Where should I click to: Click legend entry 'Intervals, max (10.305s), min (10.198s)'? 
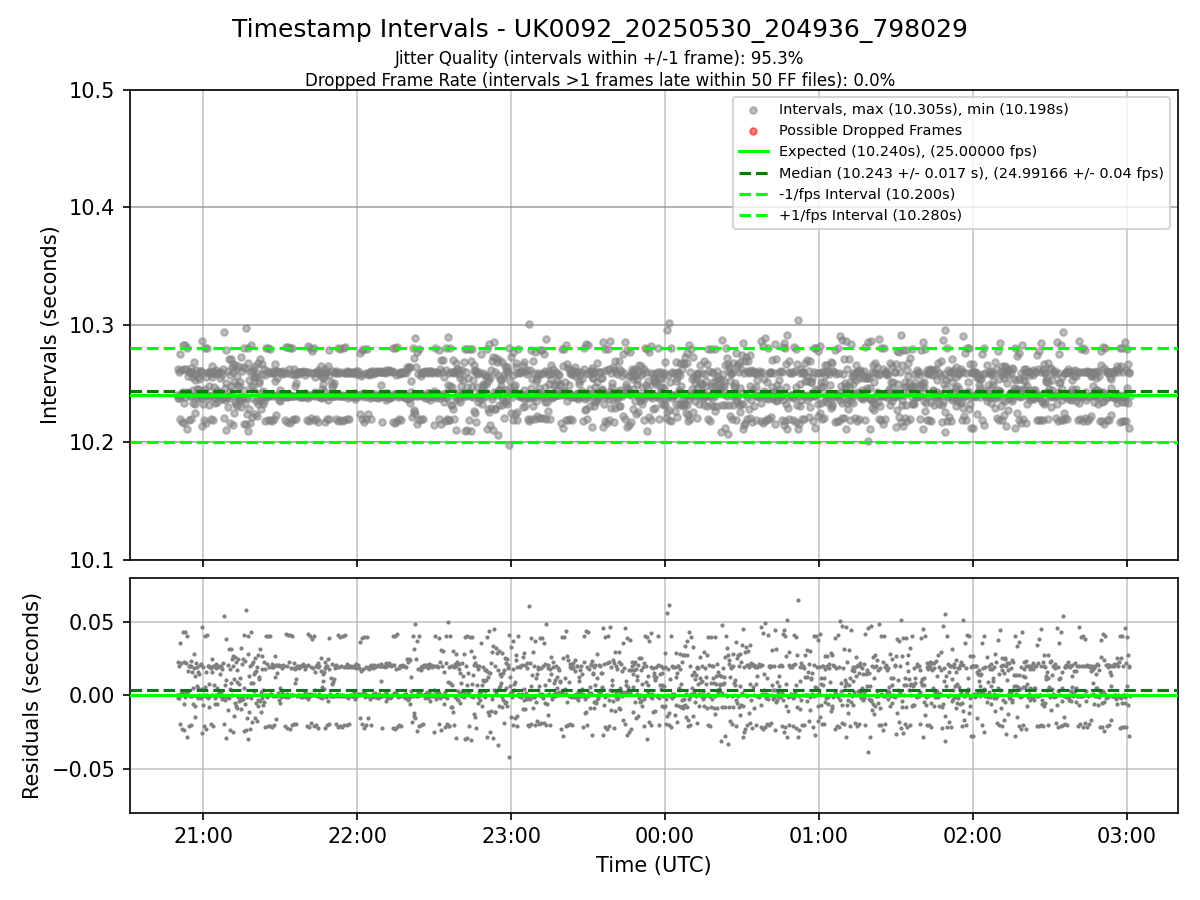tap(923, 109)
